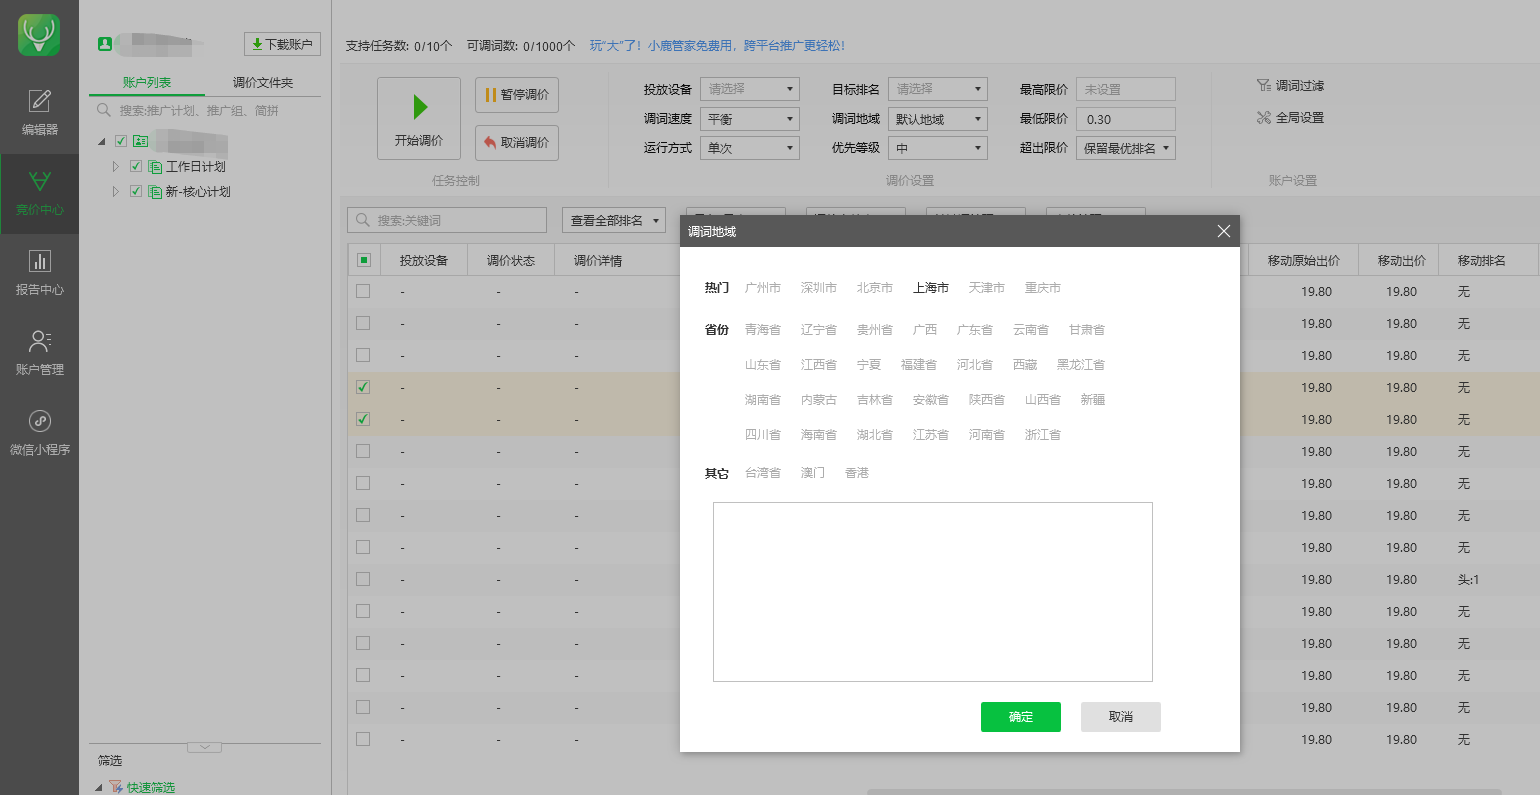1540x795 pixels.
Task: Open the 调词地域 dropdown showing 默认地域
Action: coord(938,119)
